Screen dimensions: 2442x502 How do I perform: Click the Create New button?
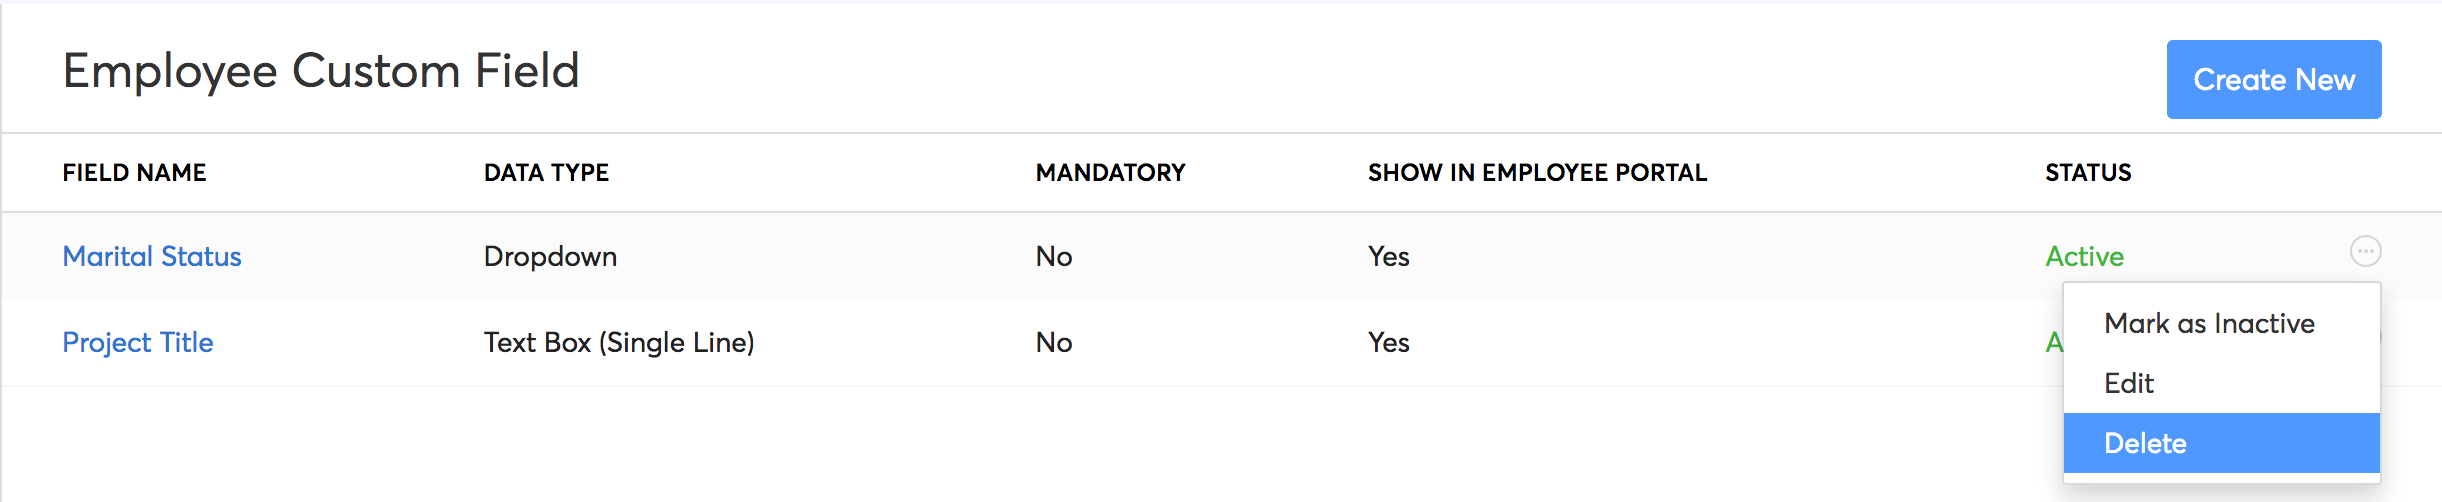[x=2273, y=80]
